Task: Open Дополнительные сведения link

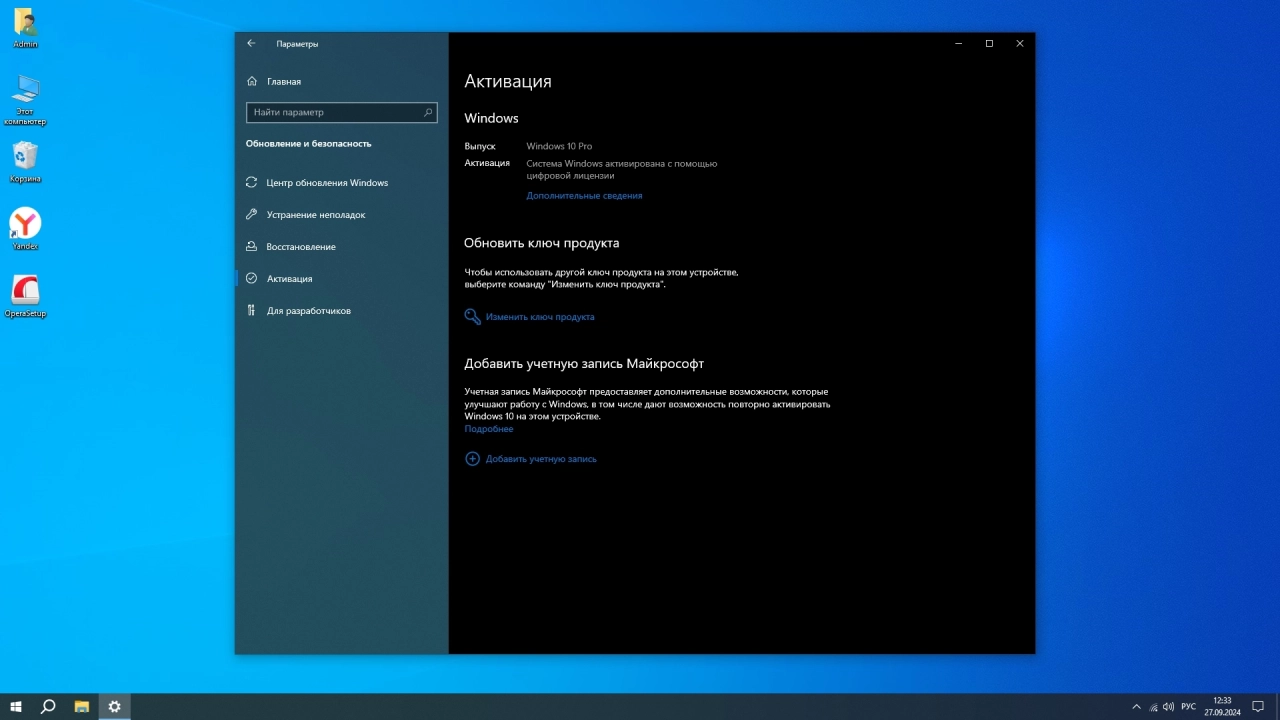Action: (x=584, y=196)
